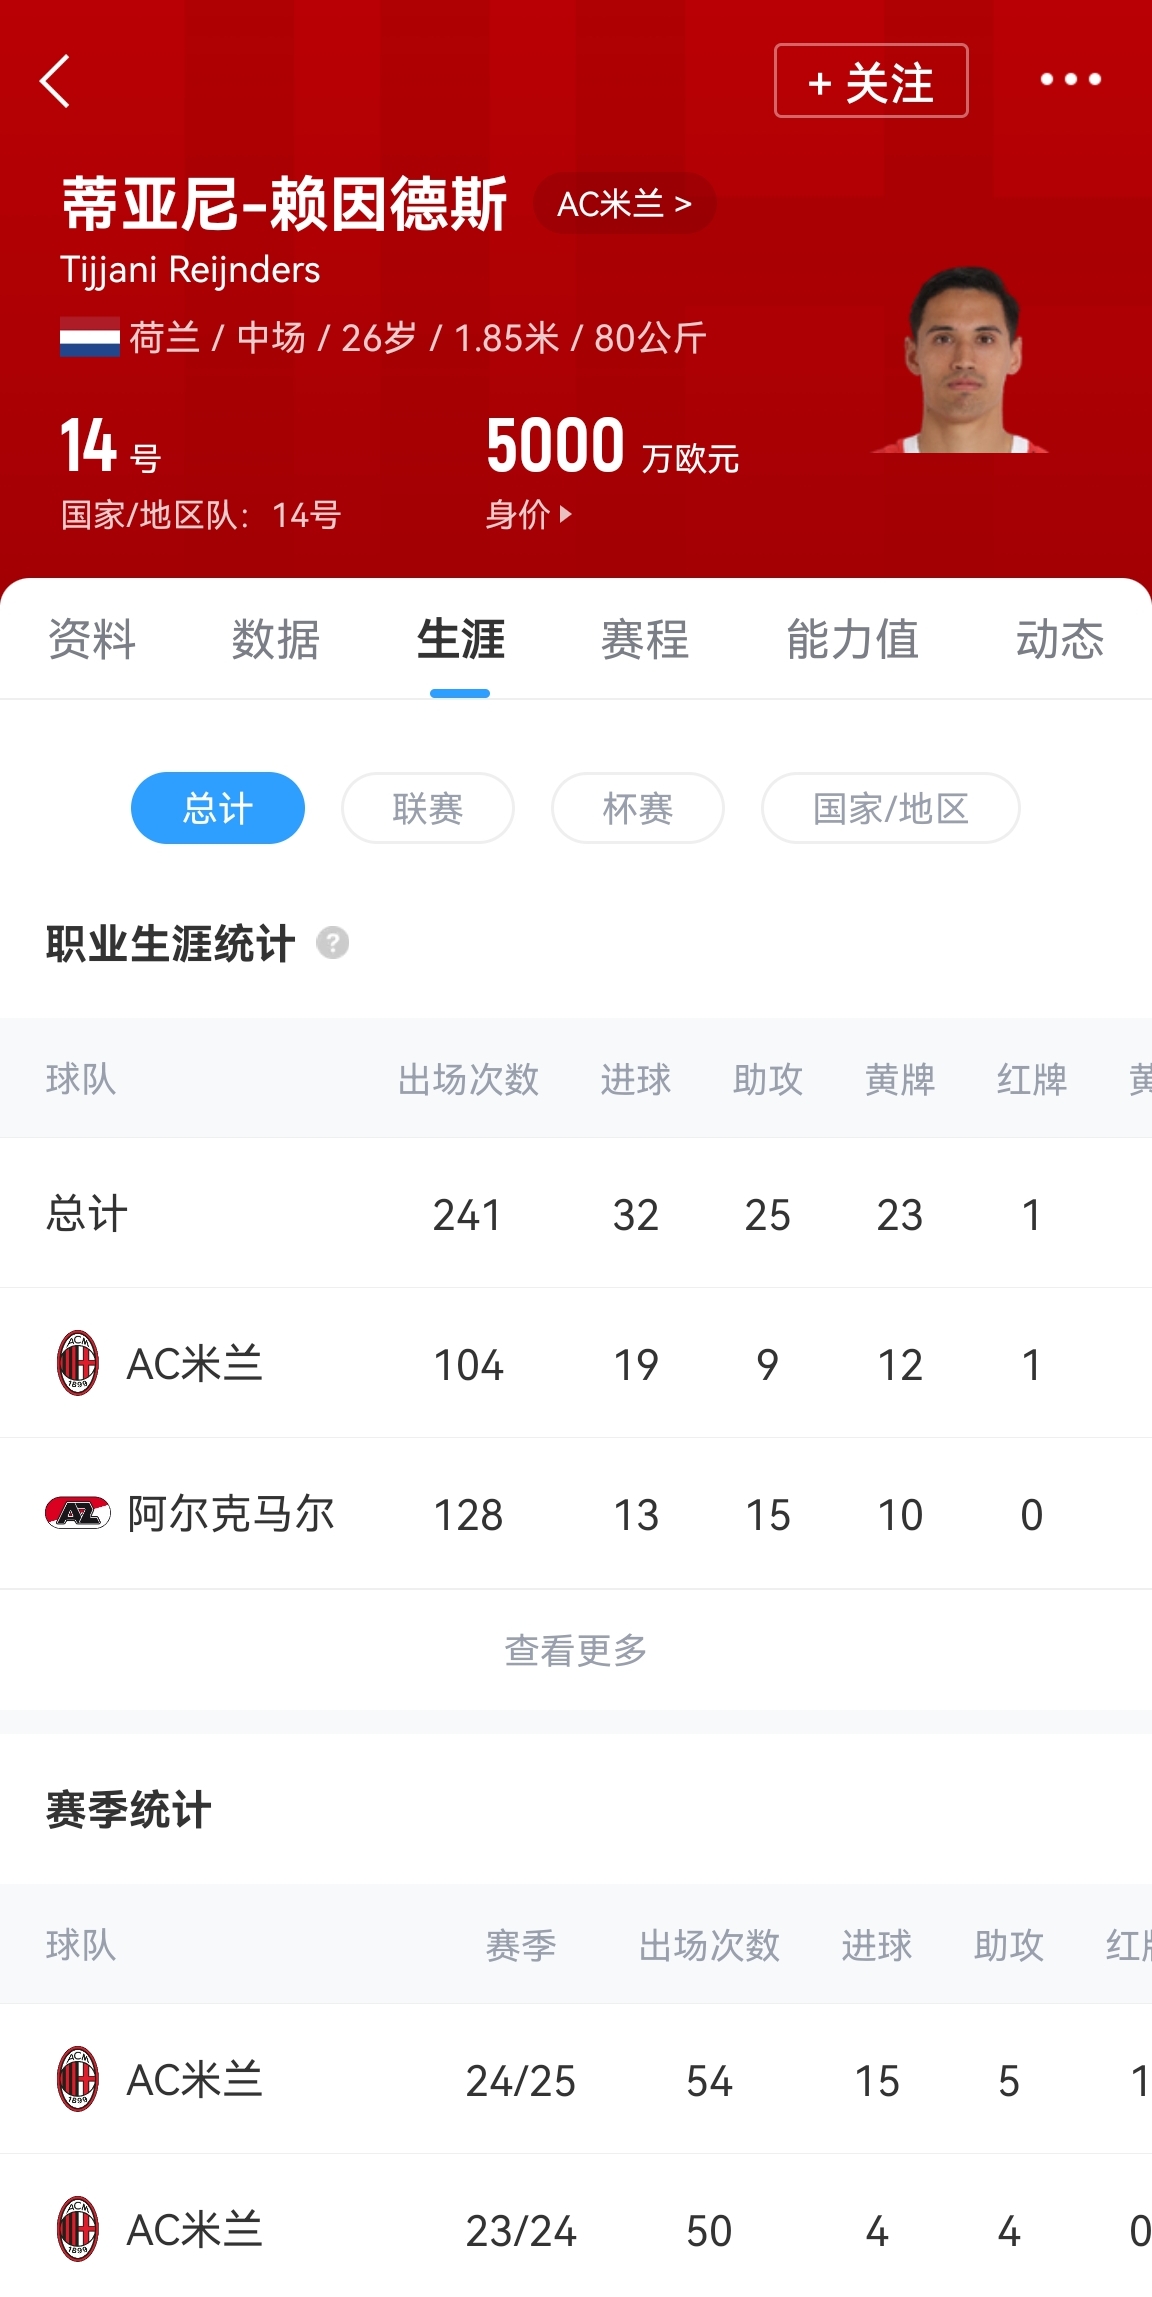The width and height of the screenshot is (1152, 2297).
Task: Open the three-dot more options menu
Action: pyautogui.click(x=1070, y=79)
